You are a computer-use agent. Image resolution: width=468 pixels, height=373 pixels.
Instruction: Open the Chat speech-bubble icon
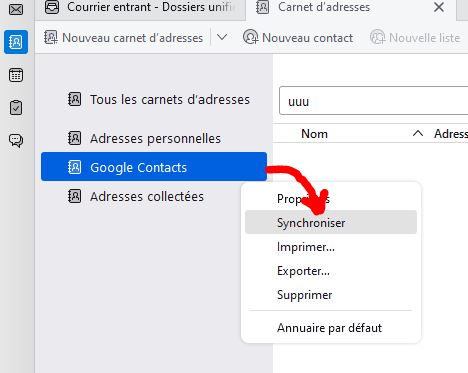point(16,140)
